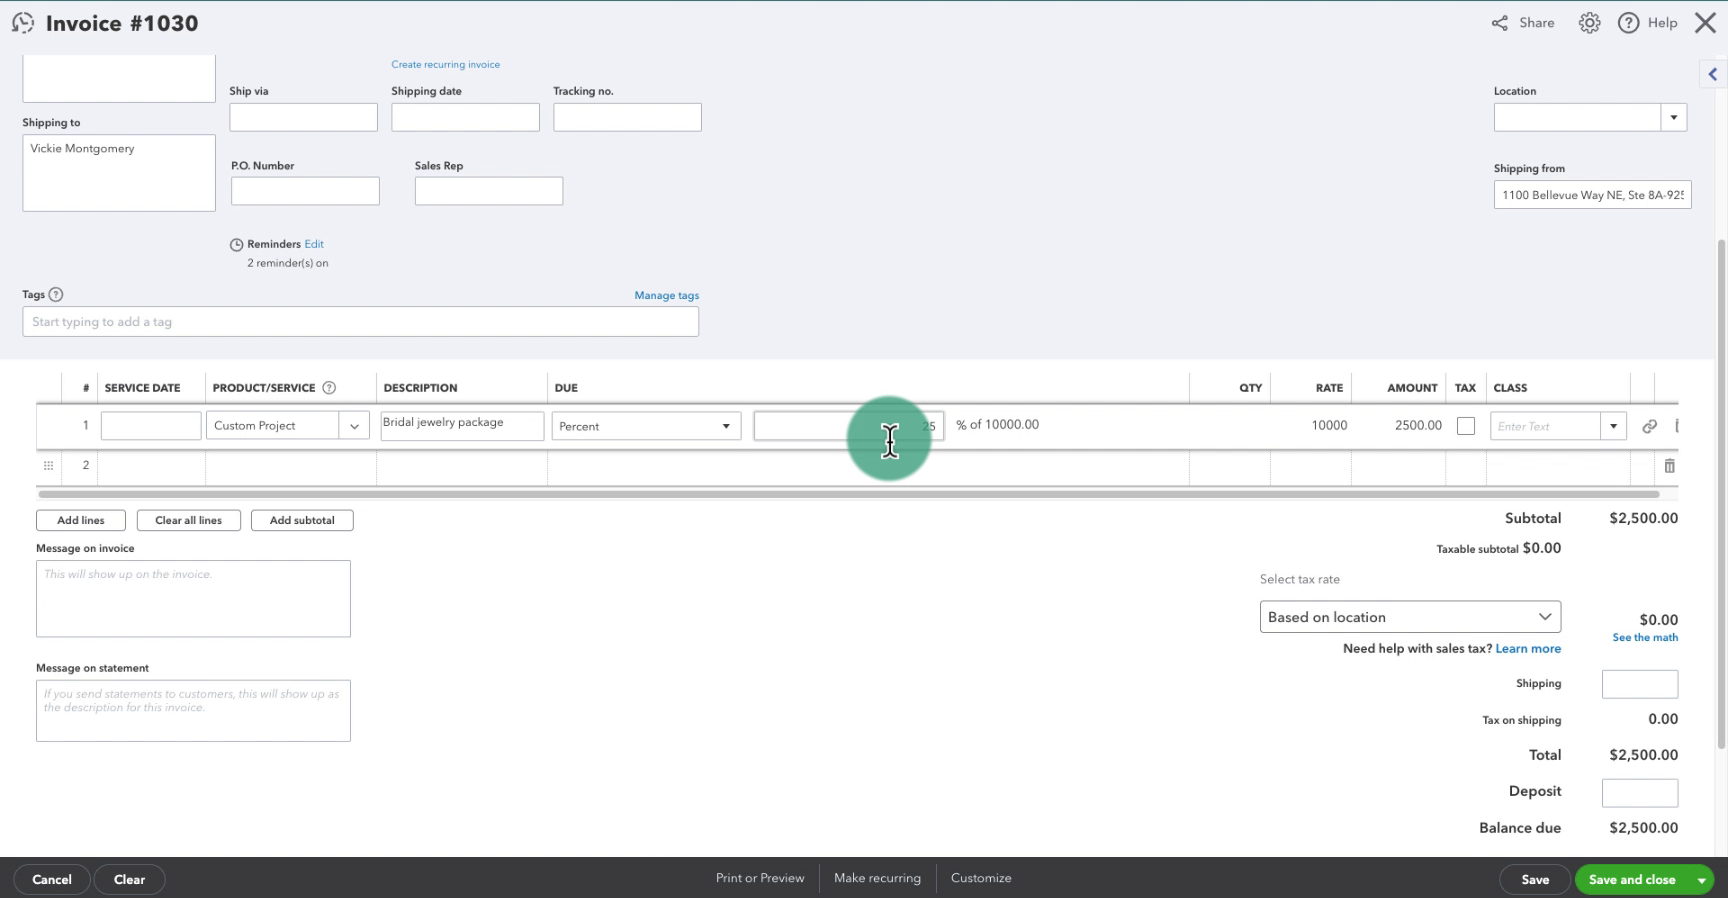
Task: Click the Reminders clock icon
Action: coord(236,245)
